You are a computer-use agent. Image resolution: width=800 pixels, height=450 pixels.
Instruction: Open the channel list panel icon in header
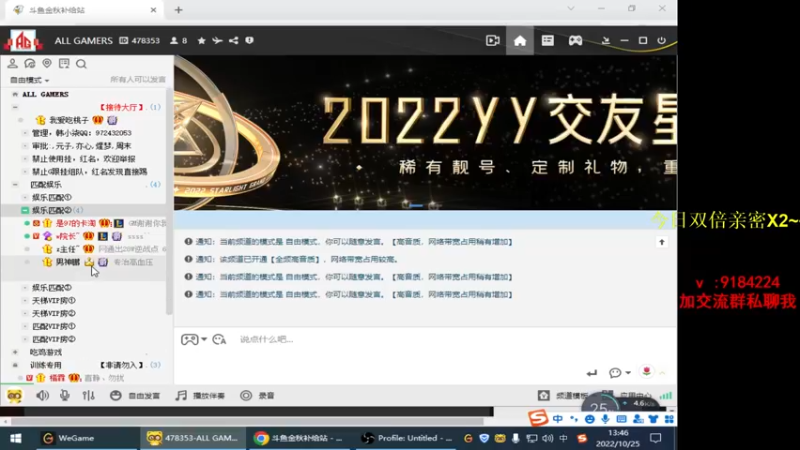(547, 40)
